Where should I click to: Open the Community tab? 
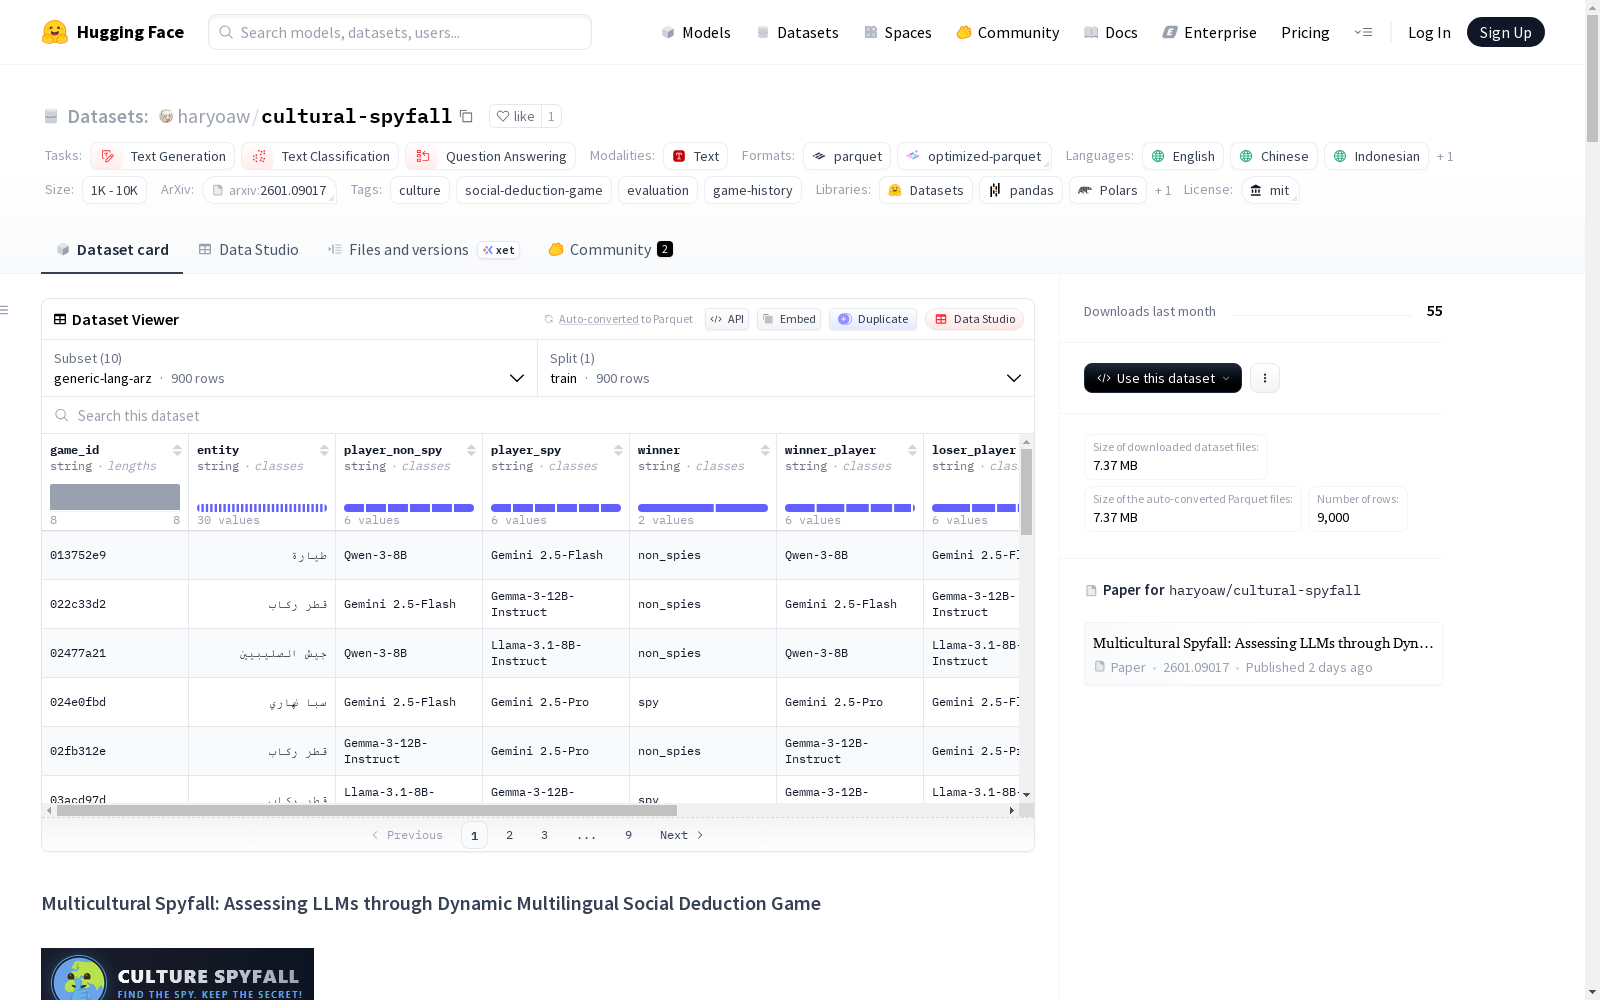[610, 250]
